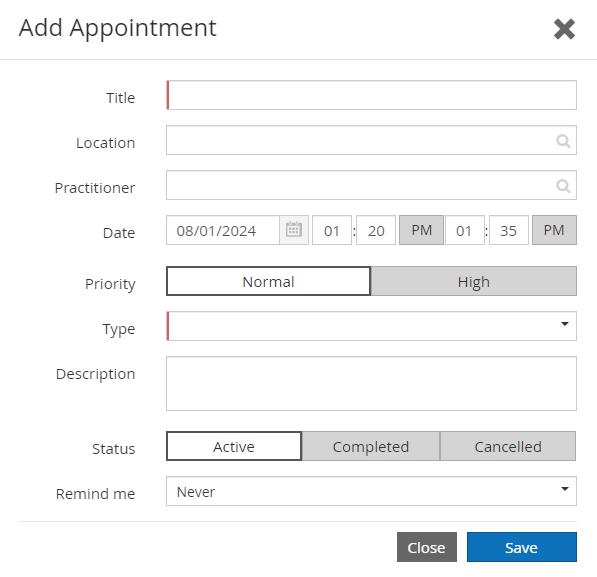Click the Practitioner search magnifier icon
The height and width of the screenshot is (577, 597).
click(563, 186)
